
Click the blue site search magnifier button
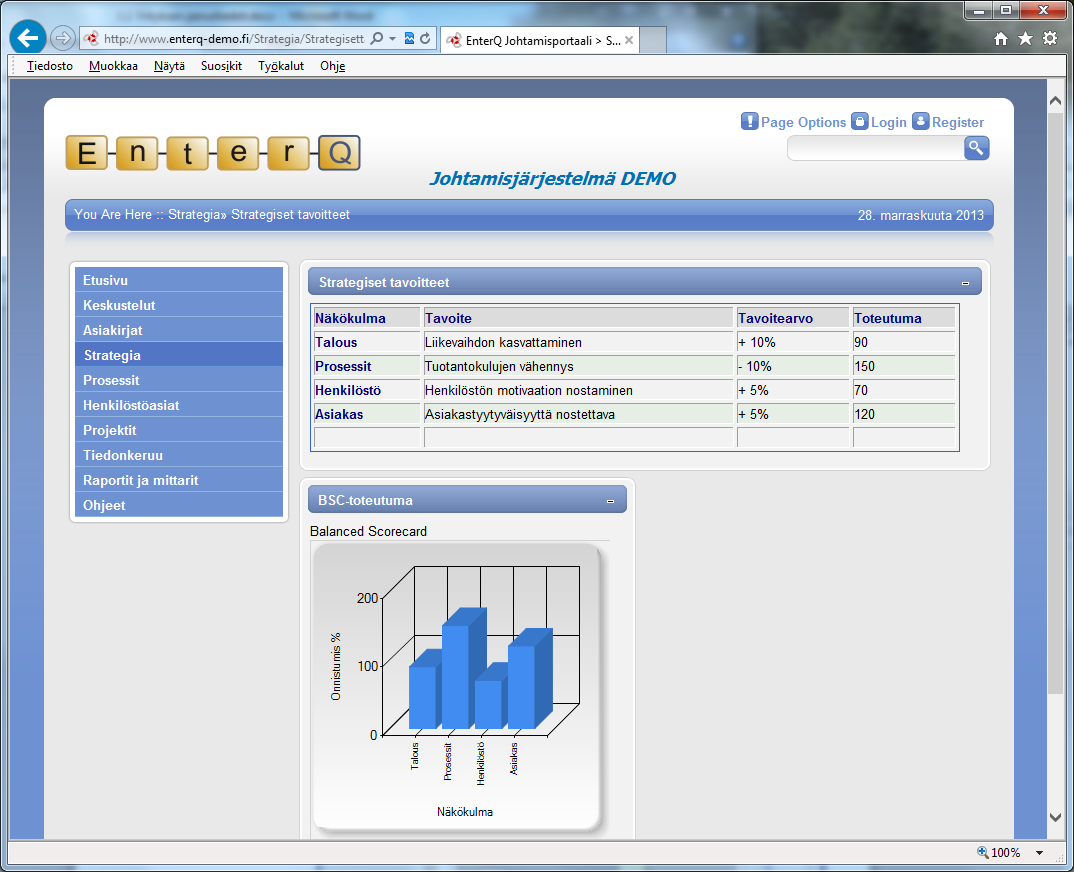(976, 147)
